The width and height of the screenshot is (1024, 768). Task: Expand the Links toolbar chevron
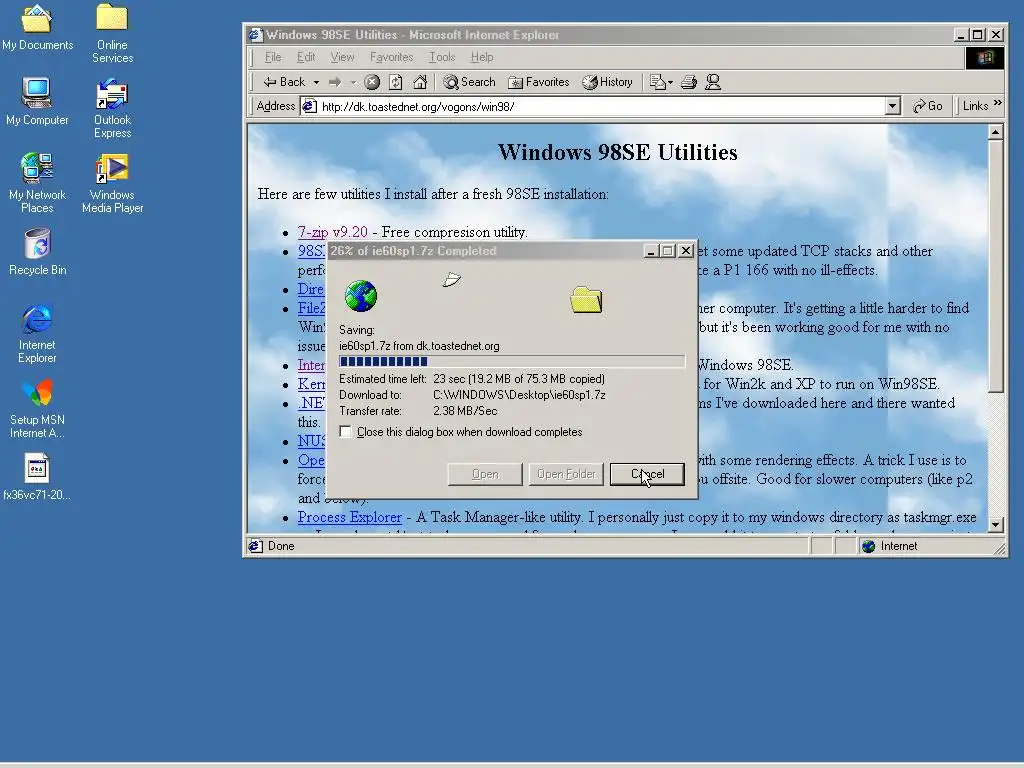(x=997, y=103)
